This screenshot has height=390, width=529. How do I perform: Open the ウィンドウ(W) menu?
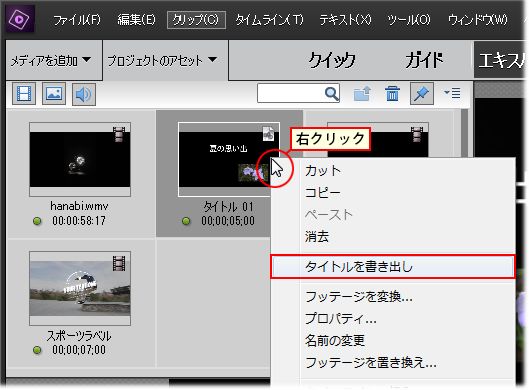478,20
